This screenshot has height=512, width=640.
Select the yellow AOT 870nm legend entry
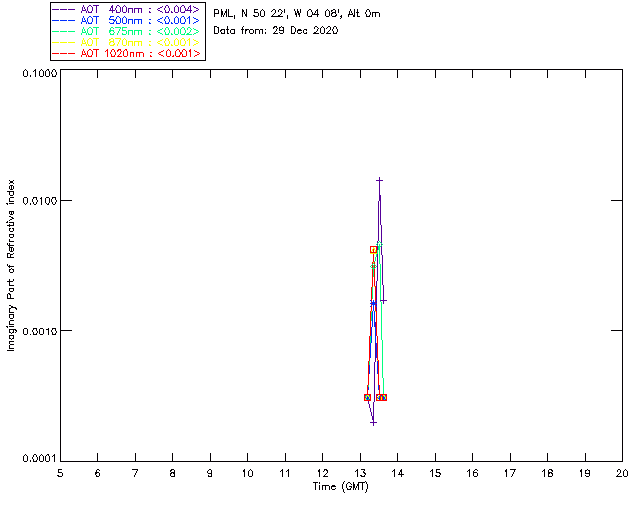click(126, 42)
